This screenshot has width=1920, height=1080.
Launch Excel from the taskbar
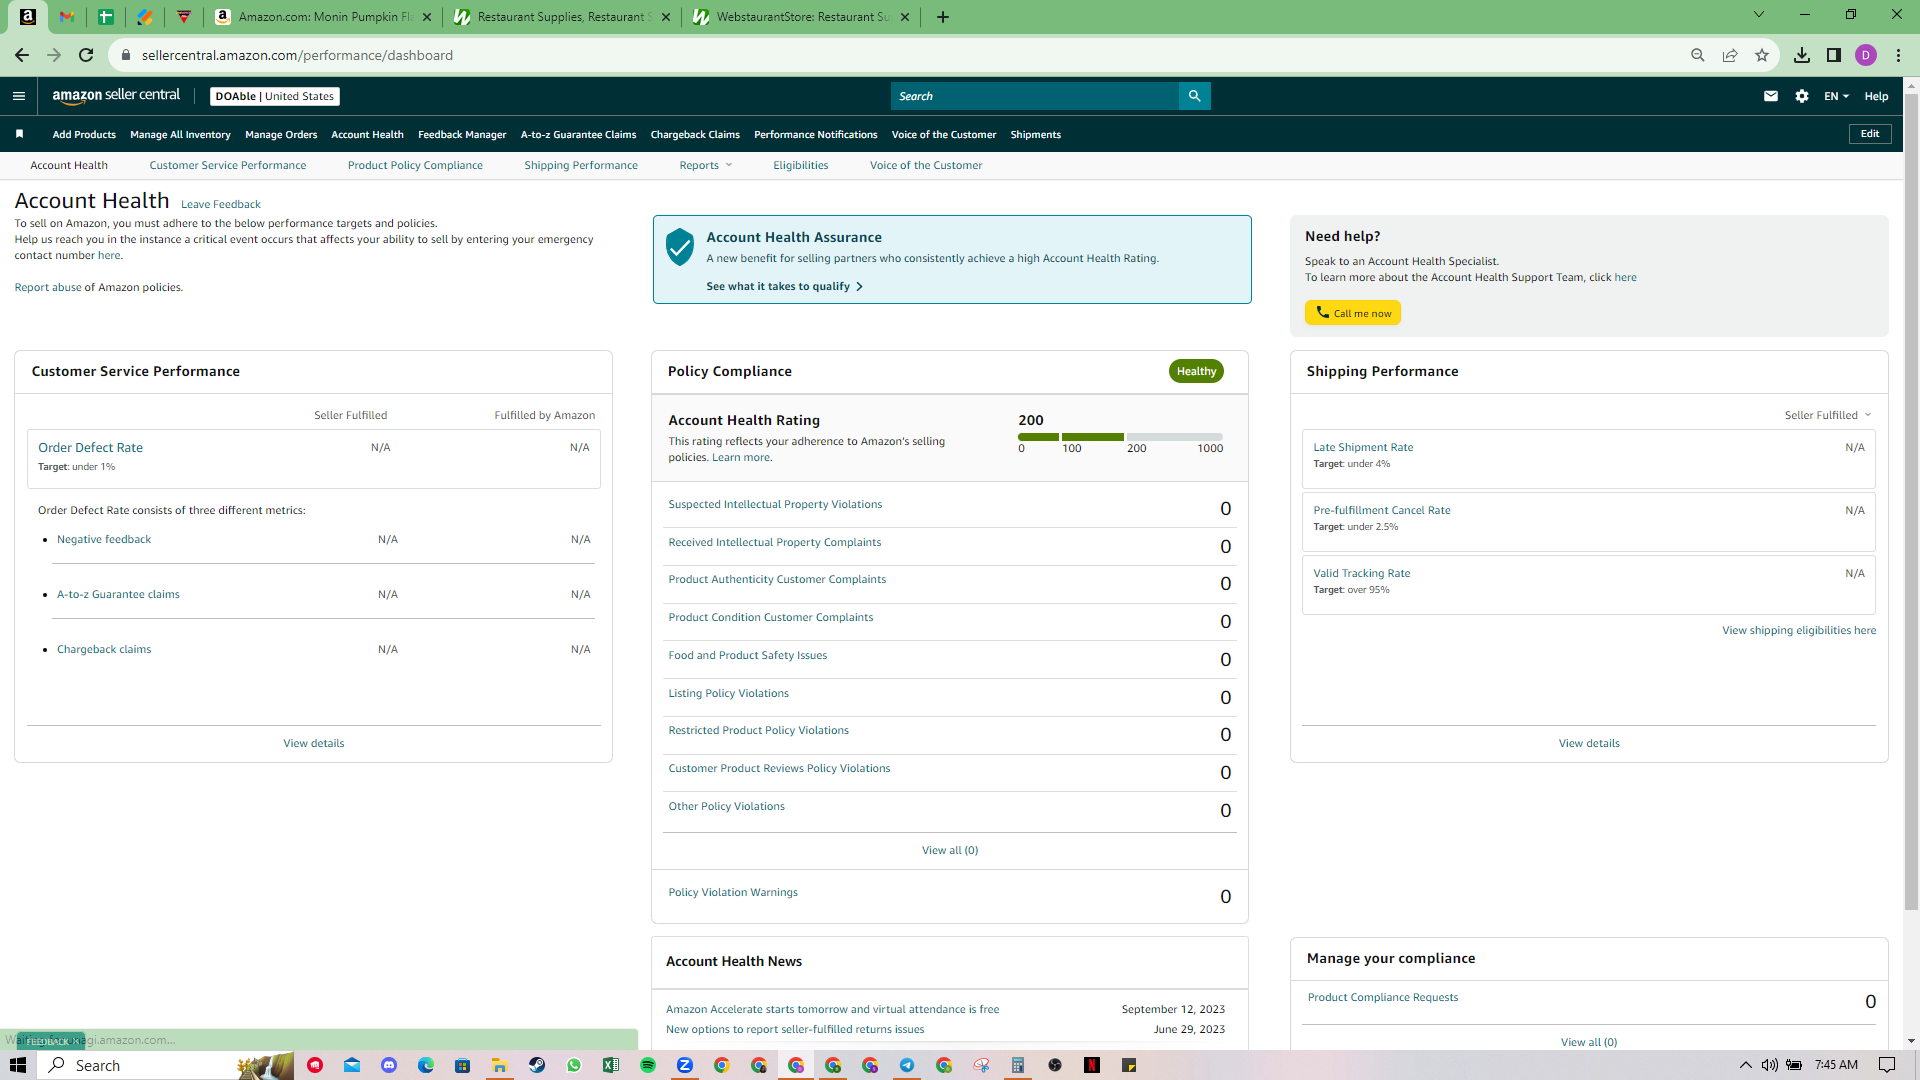611,1065
